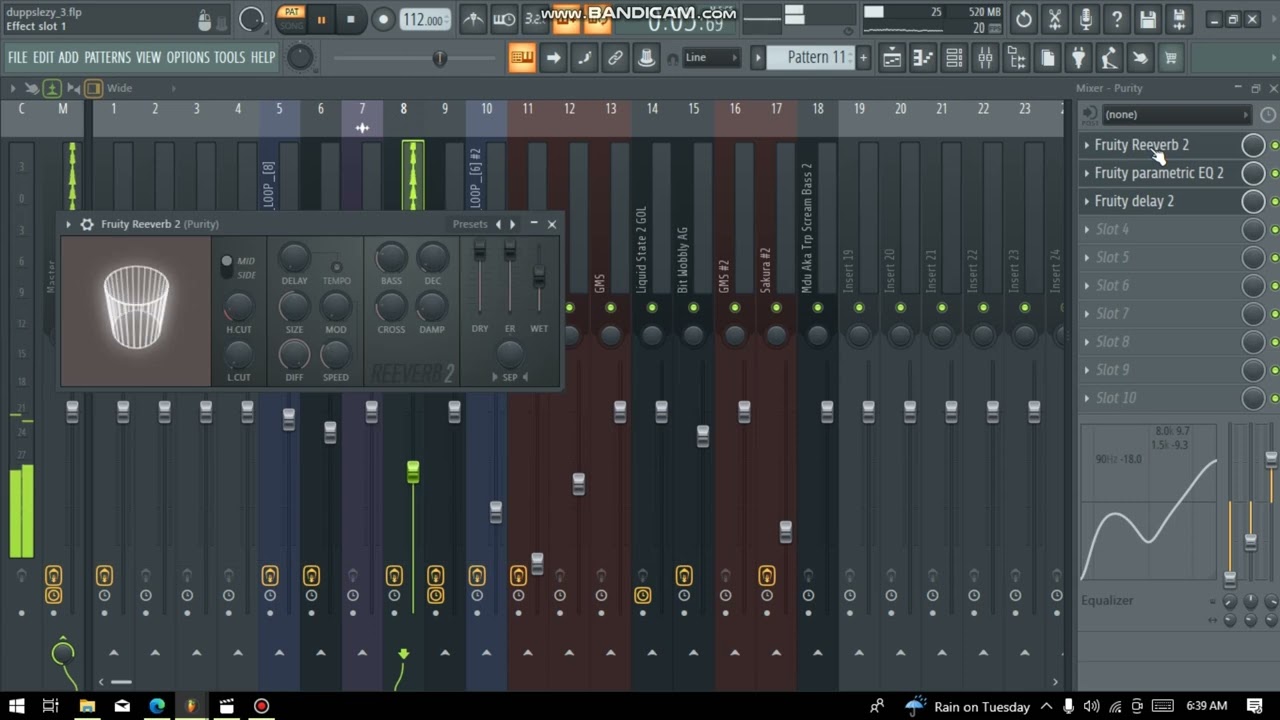Open Microsoft Edge from the taskbar
This screenshot has width=1280, height=720.
pos(156,706)
